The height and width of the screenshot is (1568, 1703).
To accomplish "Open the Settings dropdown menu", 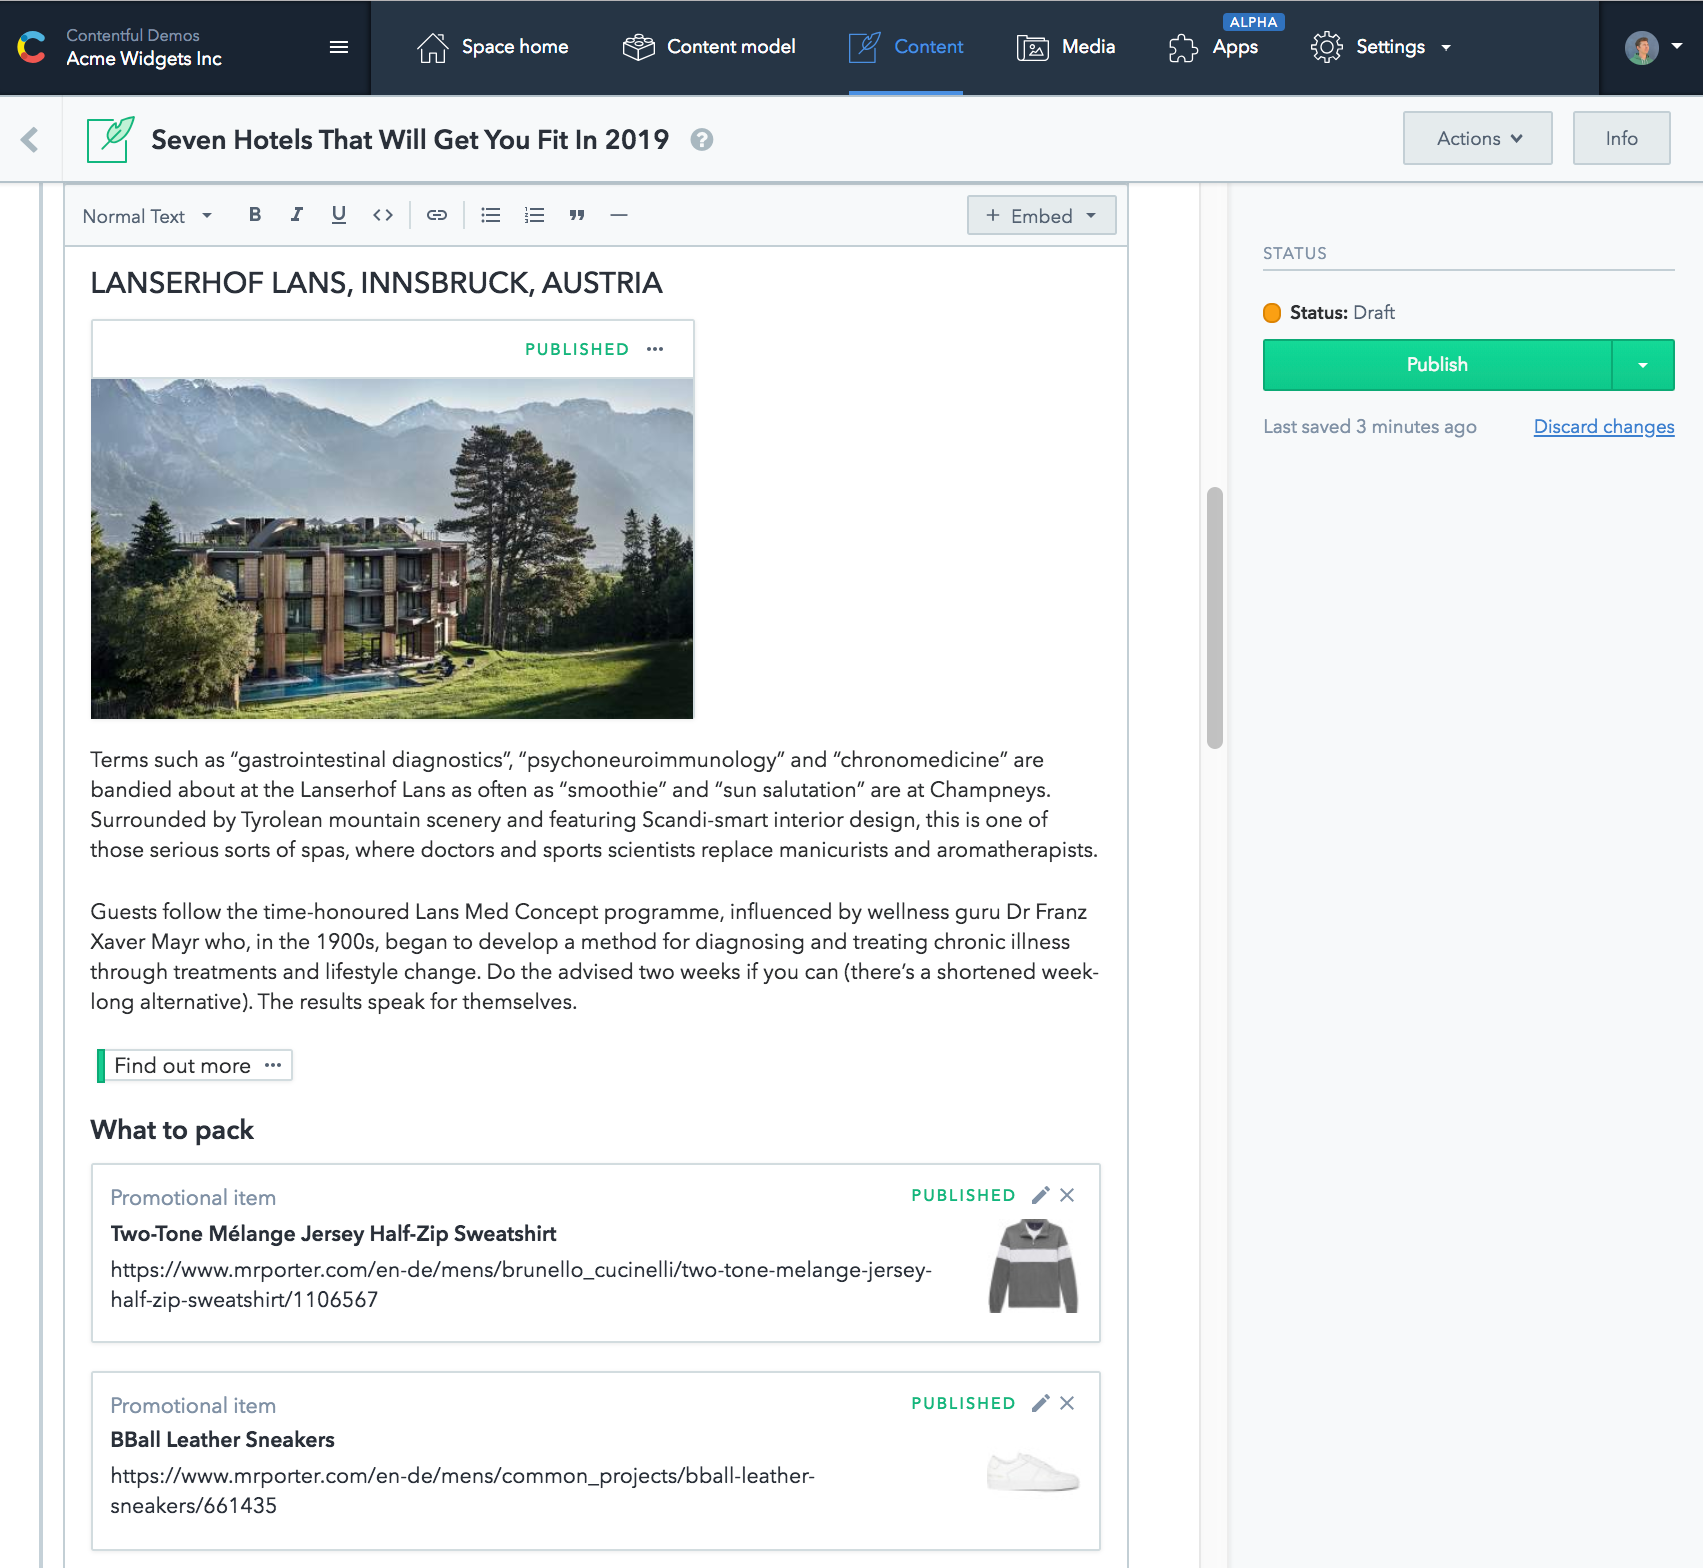I will 1381,47.
